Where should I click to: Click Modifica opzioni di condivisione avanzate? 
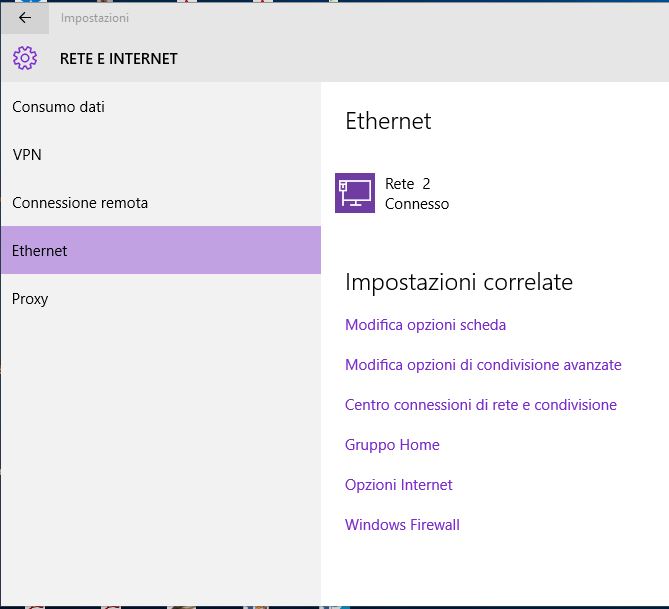point(483,365)
